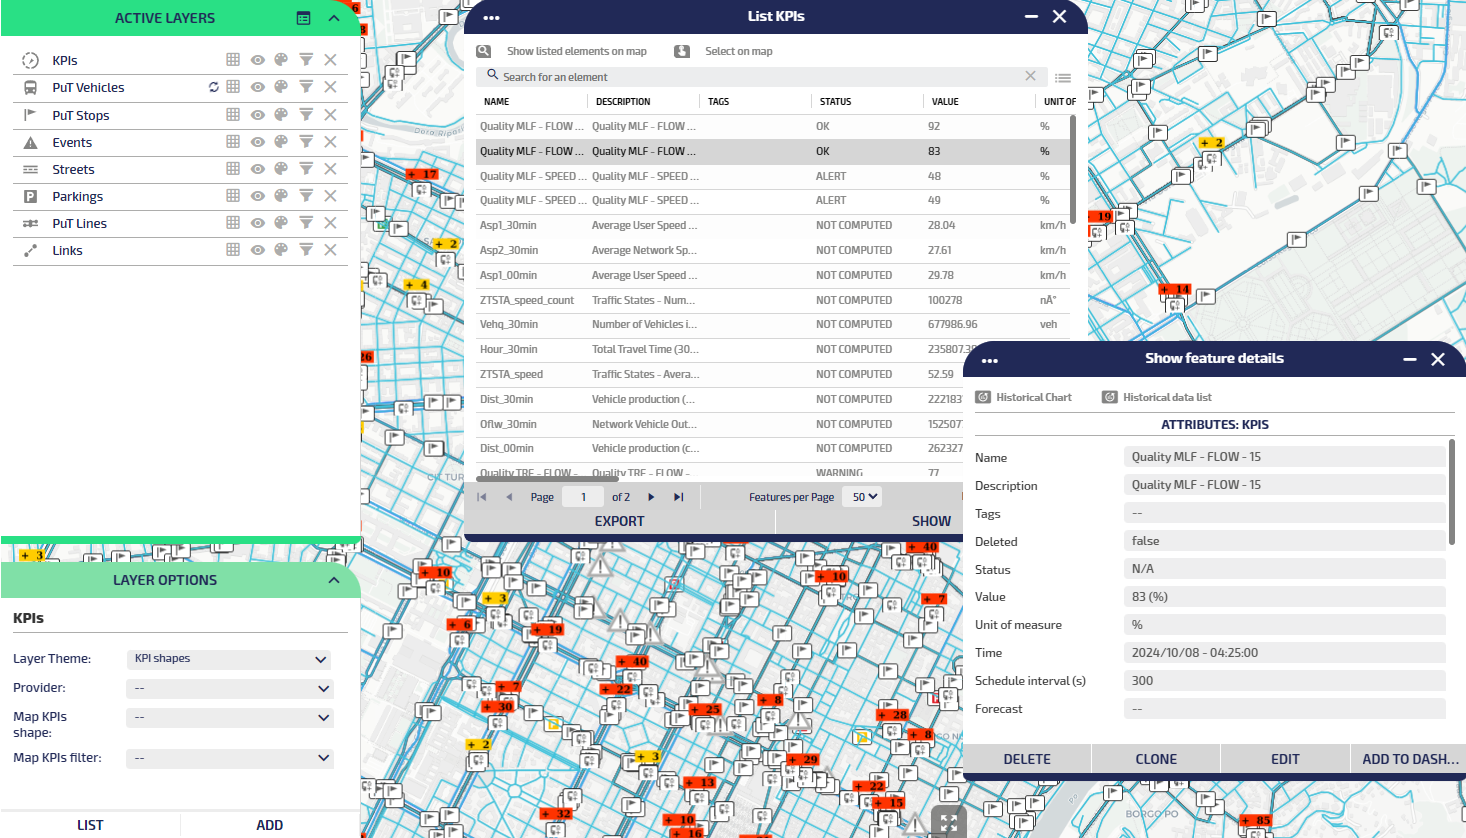
Task: Click the CLONE button in feature details
Action: tap(1156, 759)
